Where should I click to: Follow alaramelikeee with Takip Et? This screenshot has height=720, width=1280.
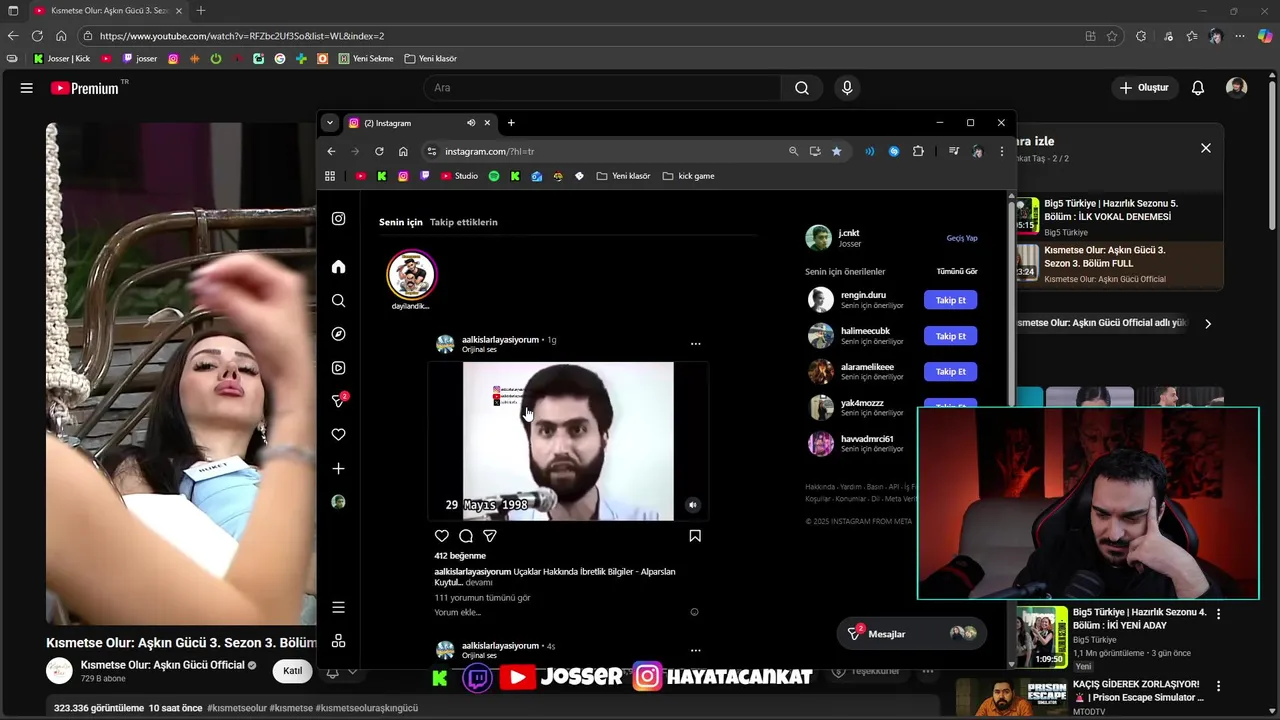[950, 371]
